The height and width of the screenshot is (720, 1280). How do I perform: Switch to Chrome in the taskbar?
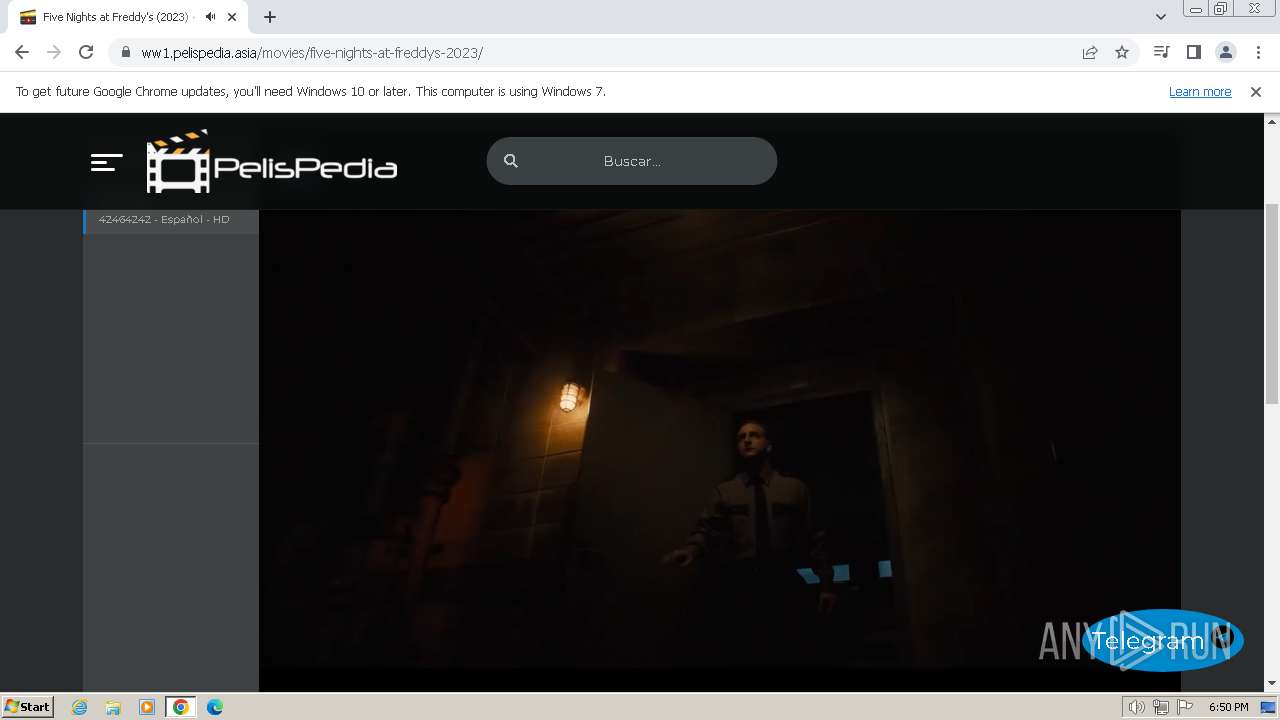pyautogui.click(x=181, y=707)
